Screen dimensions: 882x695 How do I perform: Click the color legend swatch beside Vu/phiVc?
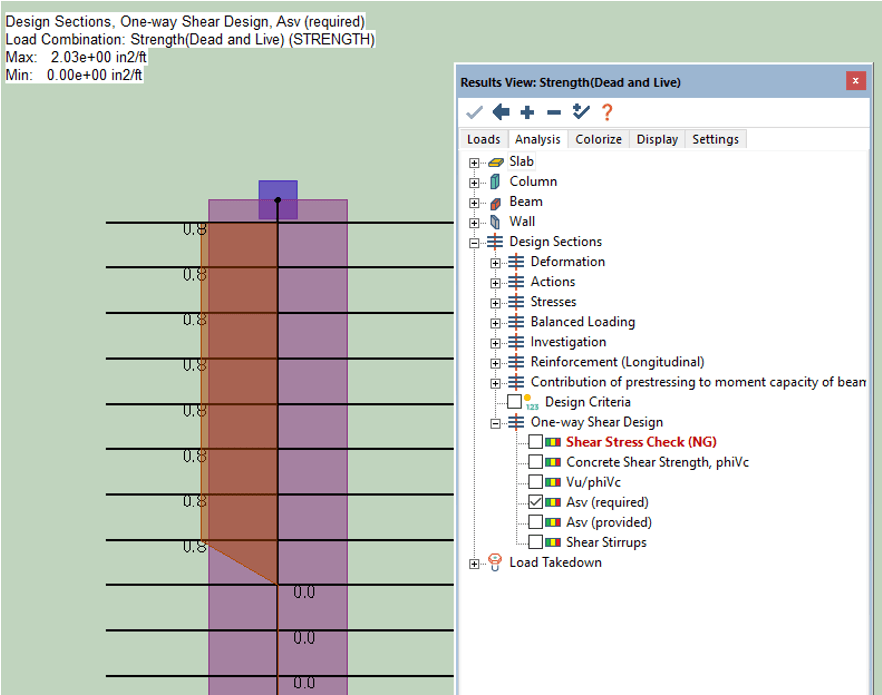pos(553,482)
